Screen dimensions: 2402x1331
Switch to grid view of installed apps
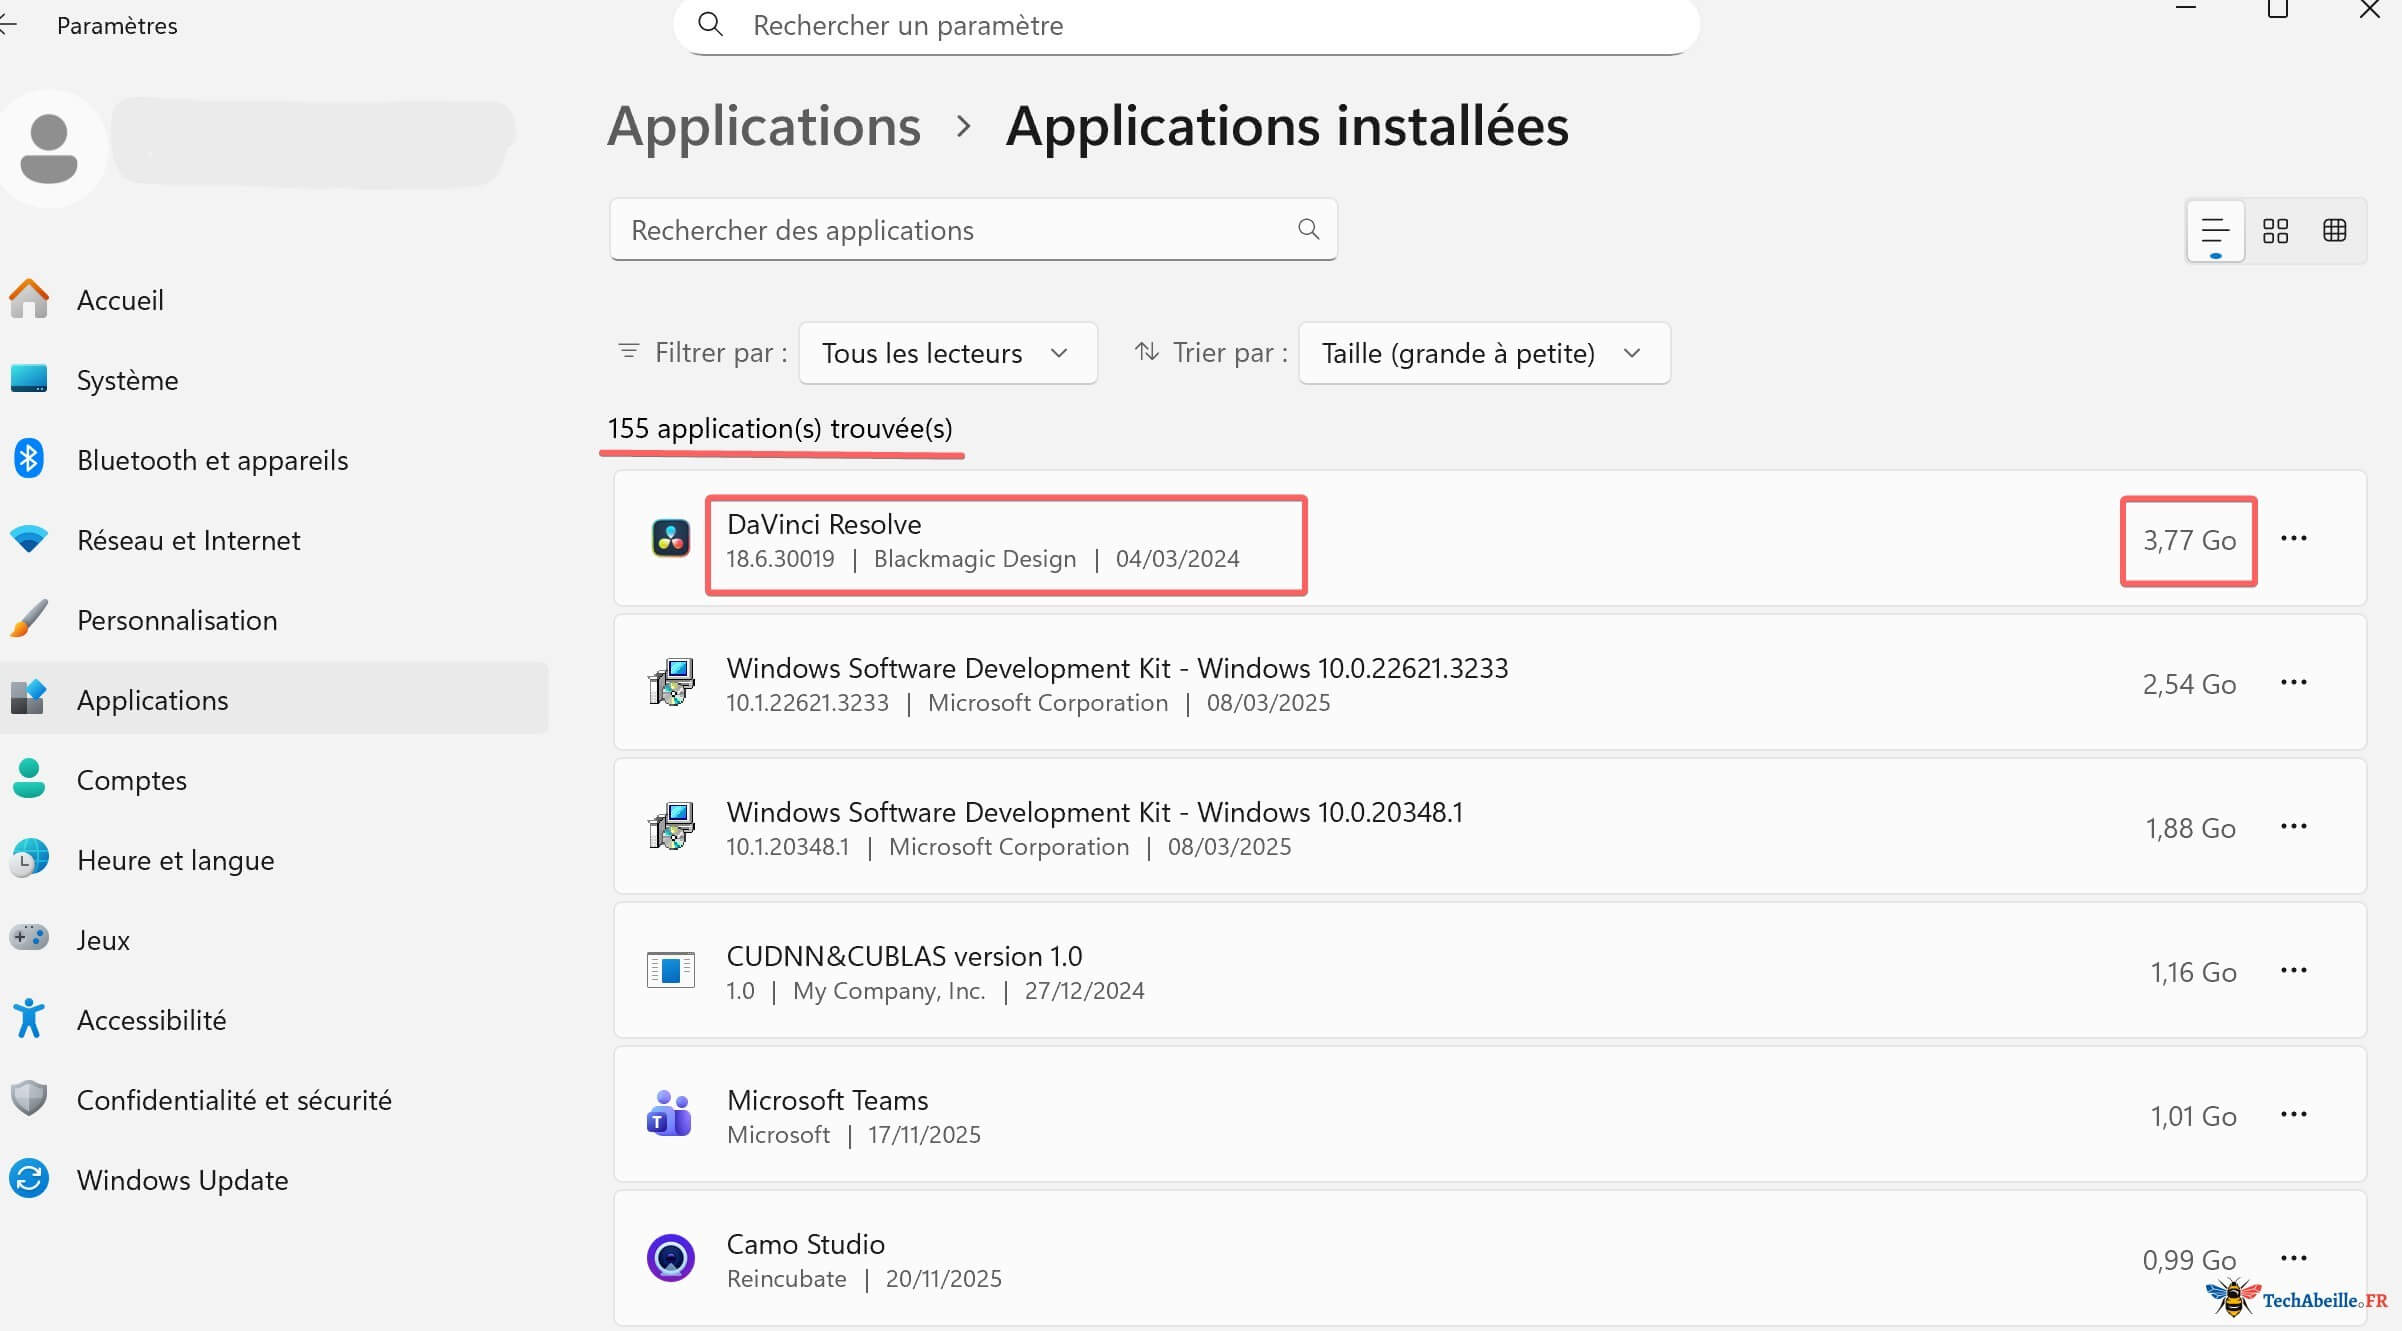[x=2275, y=231]
